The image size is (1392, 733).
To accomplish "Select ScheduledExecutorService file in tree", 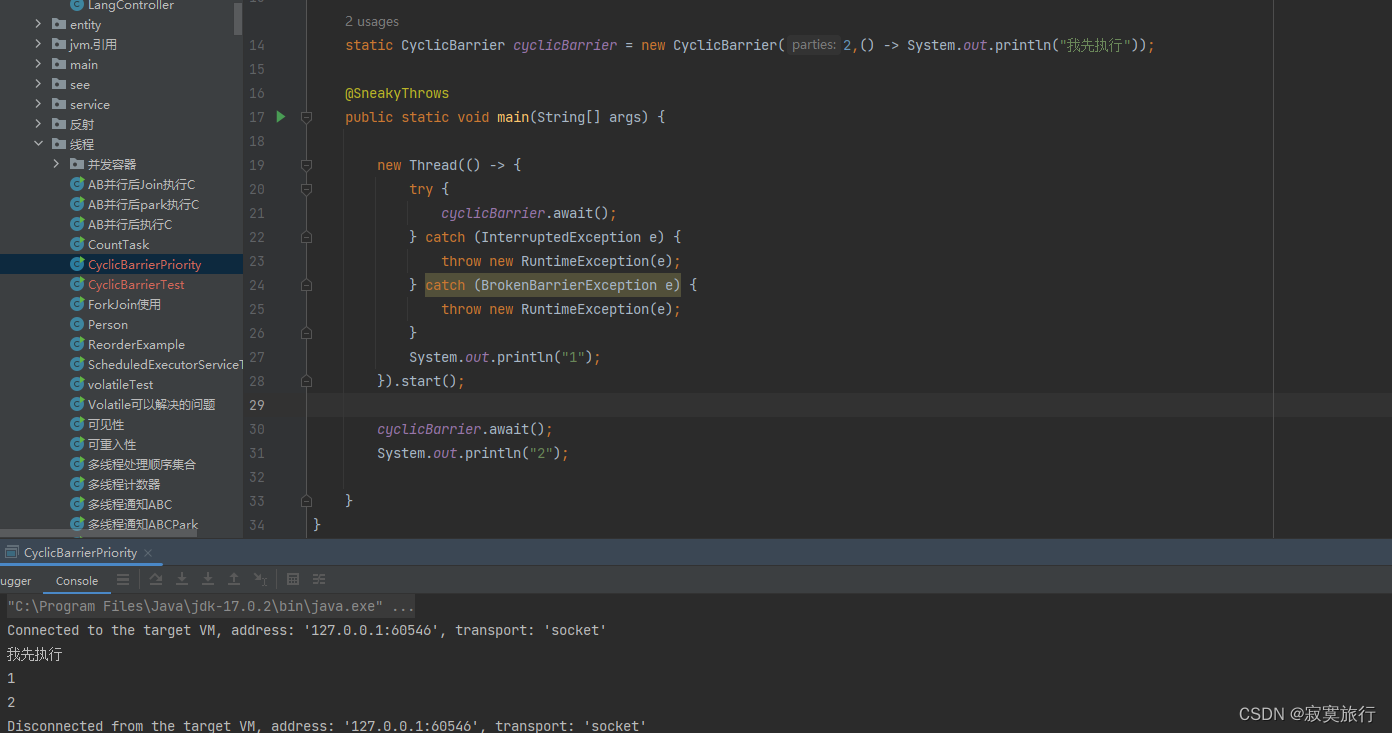I will (165, 364).
